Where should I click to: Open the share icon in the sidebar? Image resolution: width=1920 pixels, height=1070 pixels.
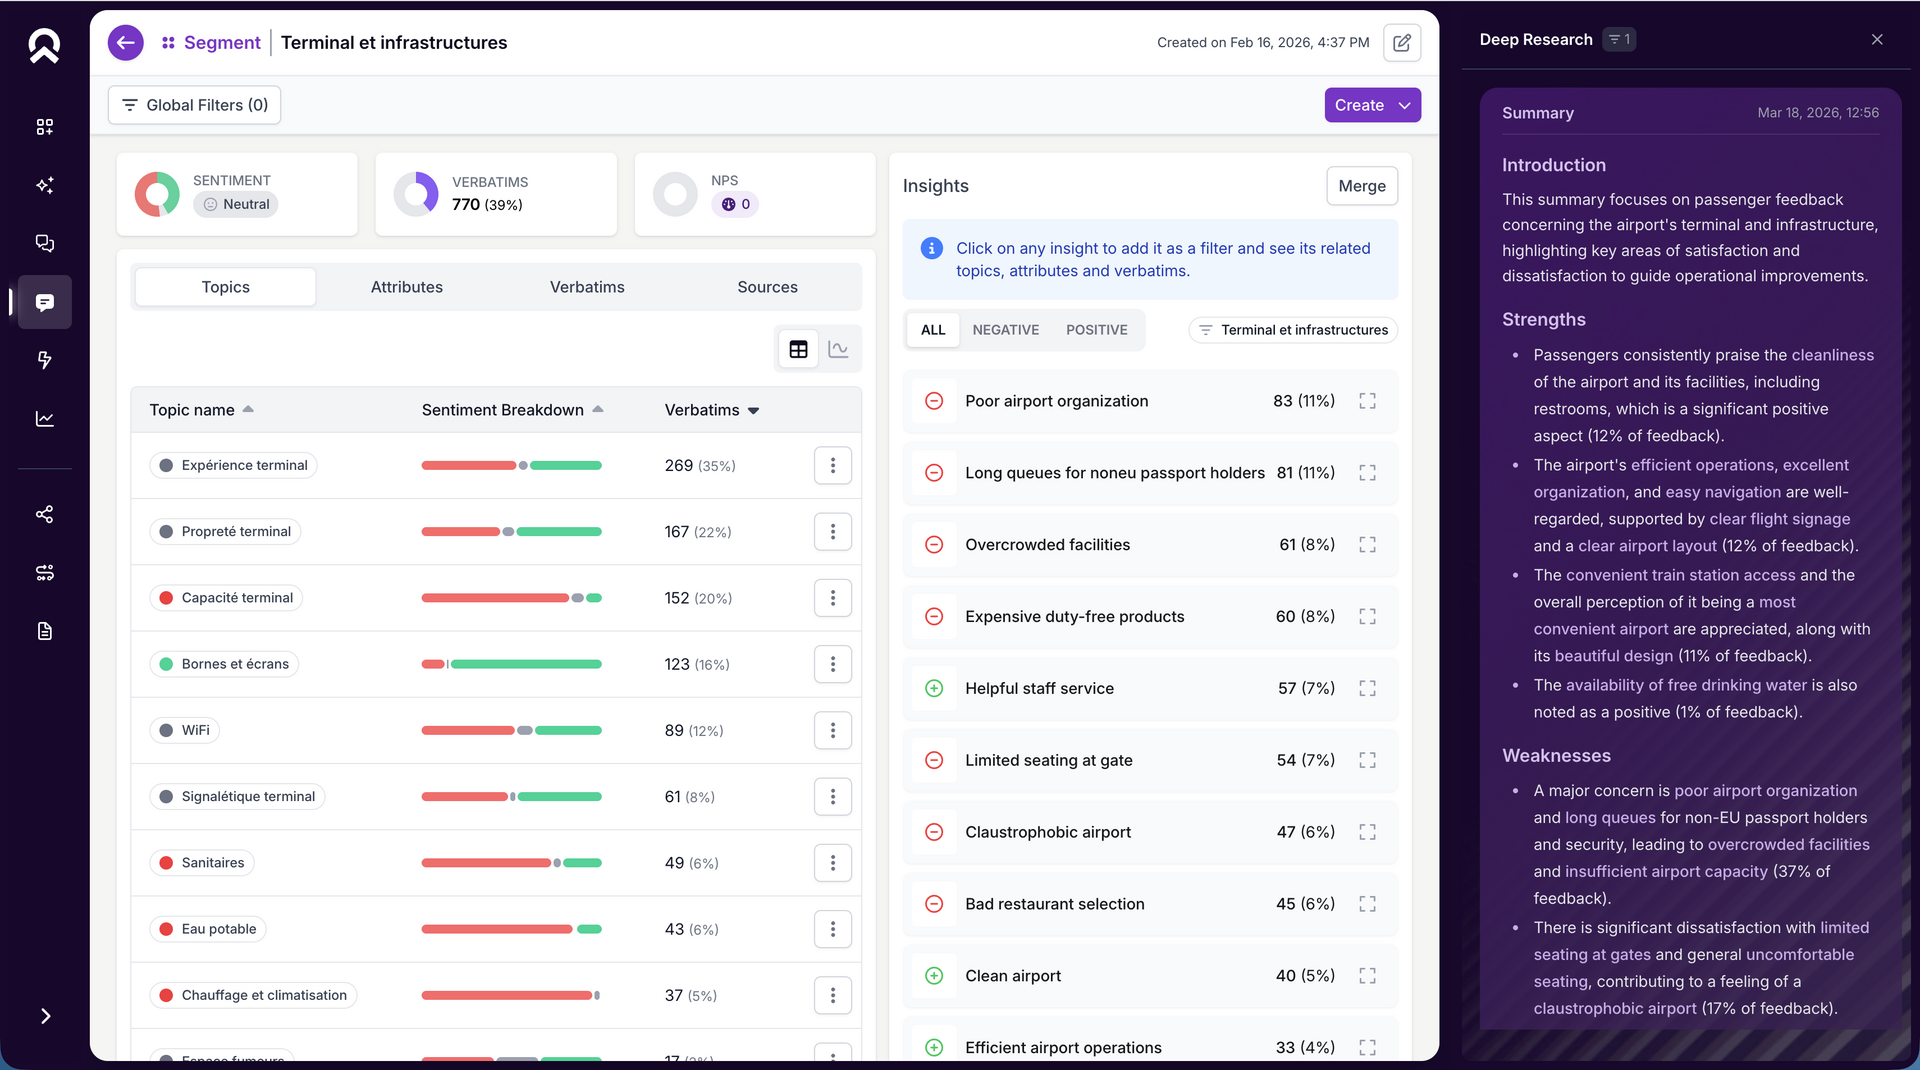tap(45, 514)
